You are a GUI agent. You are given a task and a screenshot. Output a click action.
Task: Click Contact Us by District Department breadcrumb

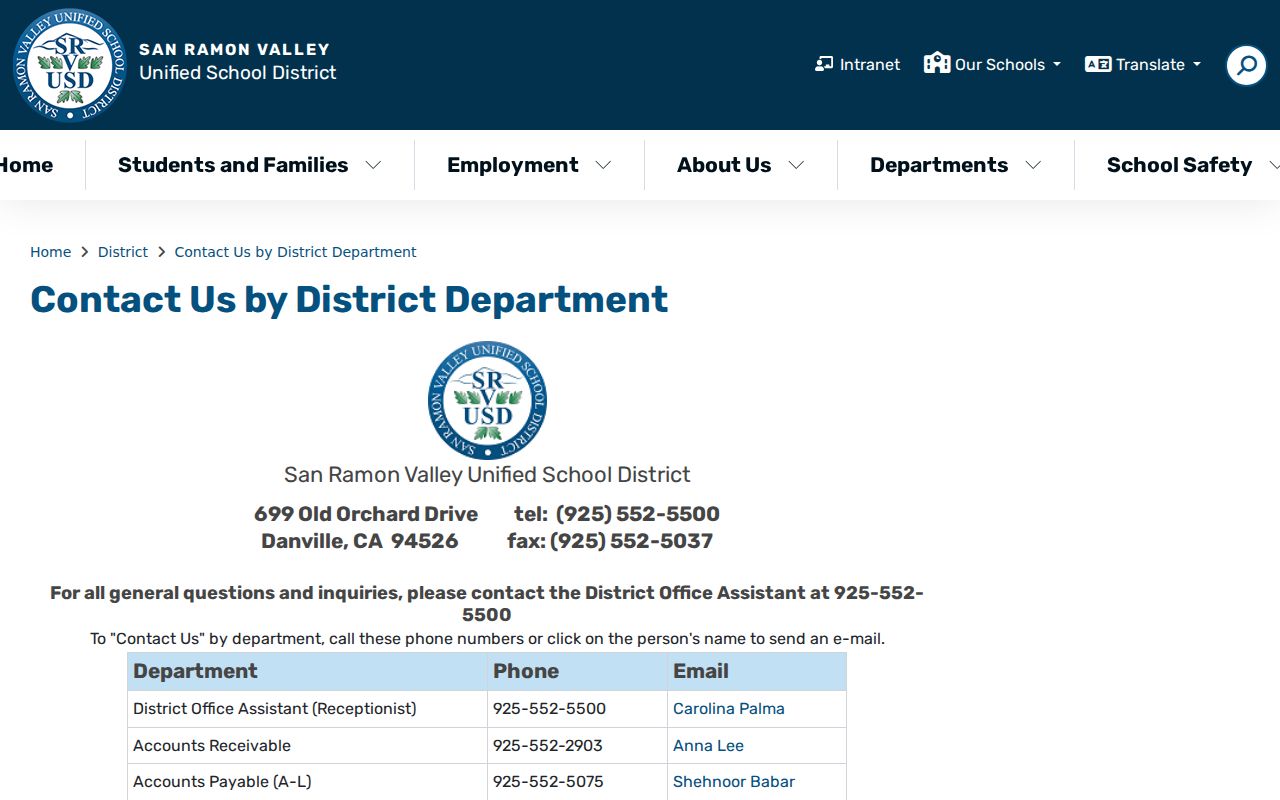click(295, 252)
